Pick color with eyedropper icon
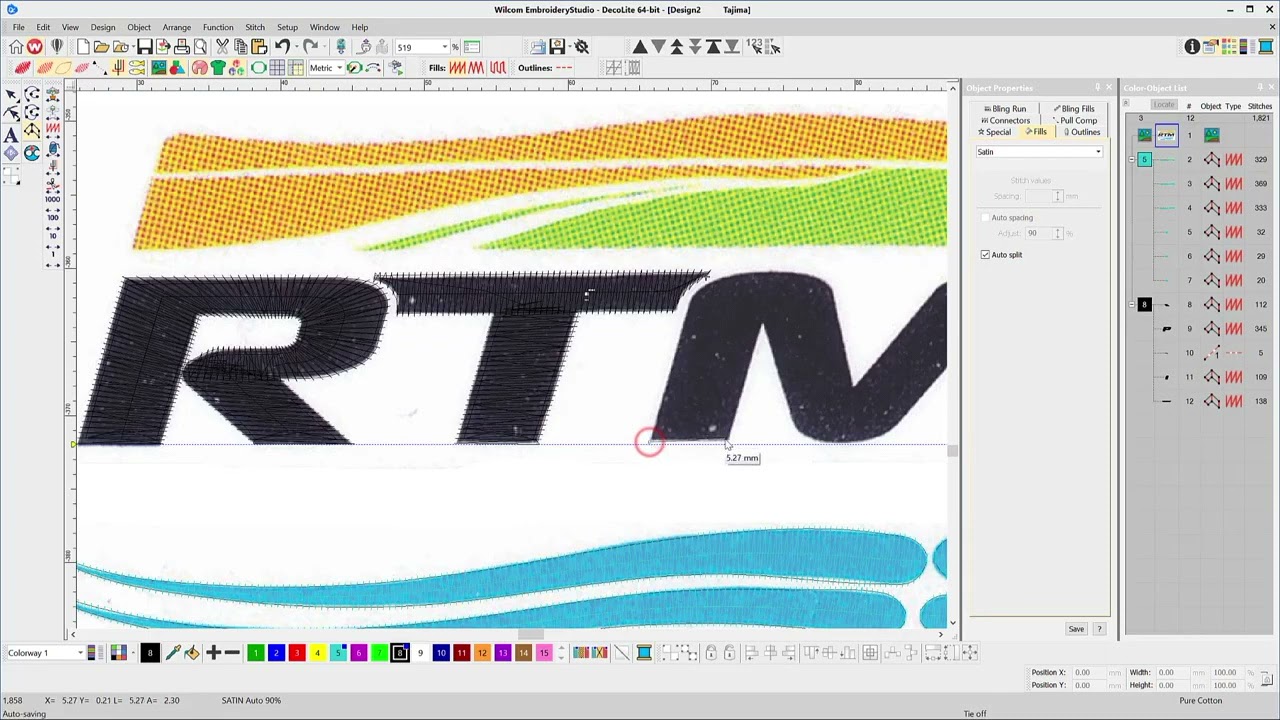This screenshot has height=720, width=1280. point(172,653)
